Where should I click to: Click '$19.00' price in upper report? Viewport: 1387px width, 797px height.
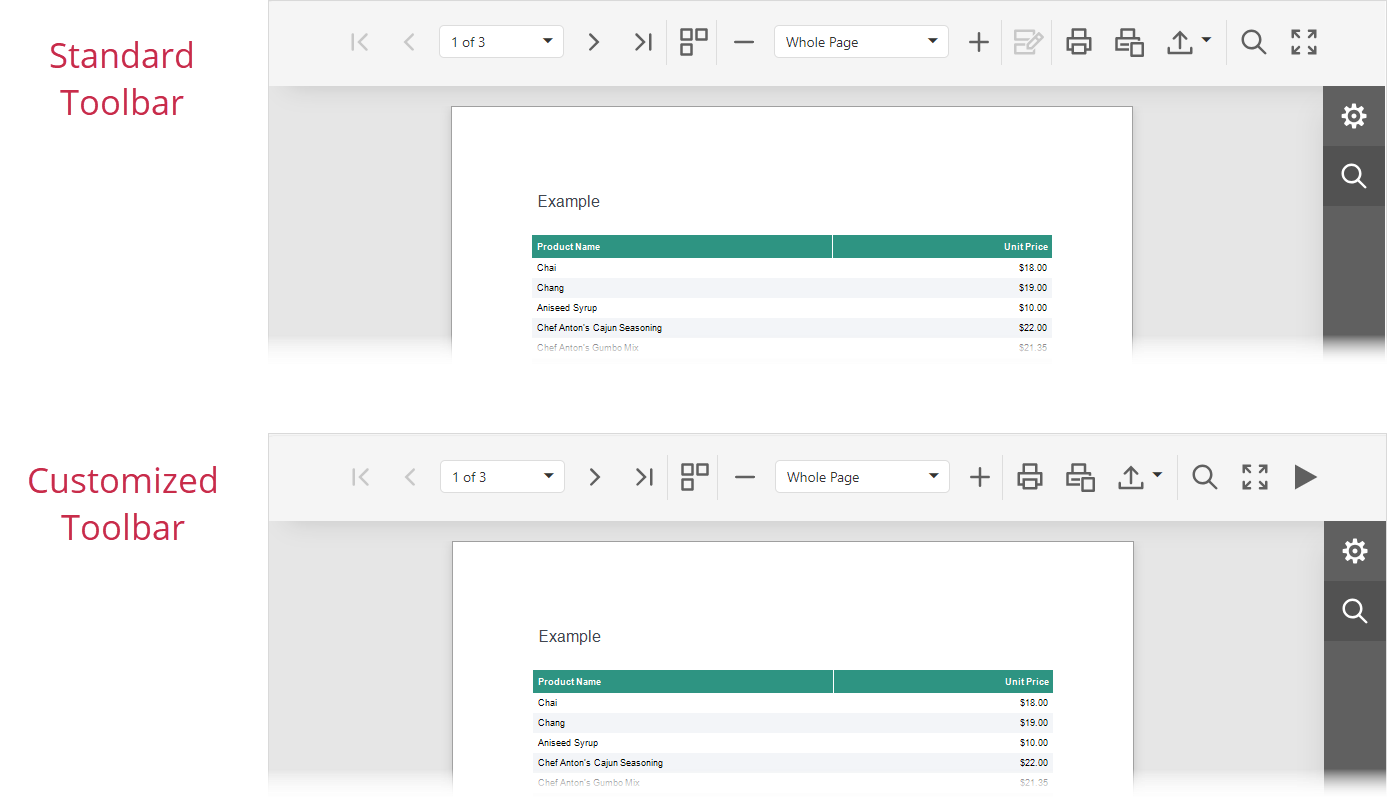tap(1033, 288)
